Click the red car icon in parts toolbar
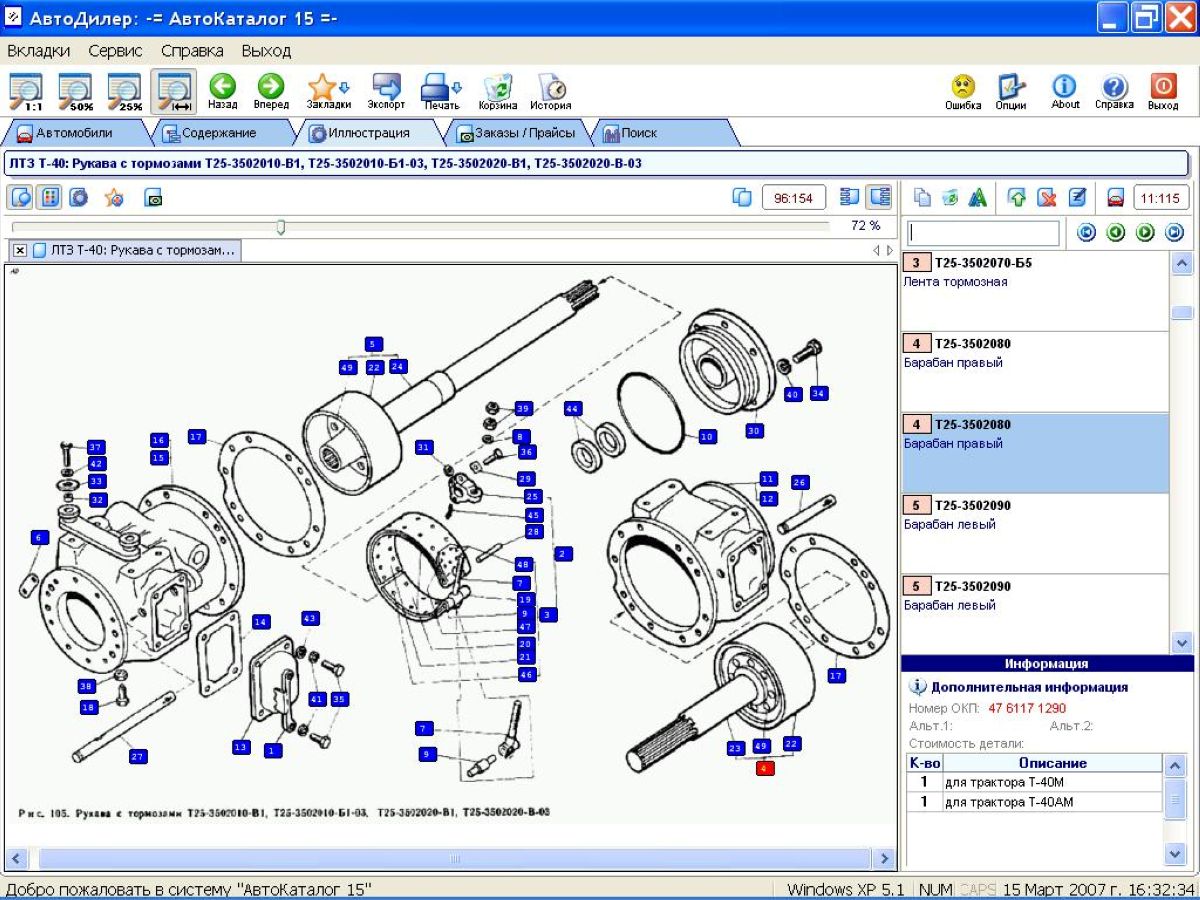Viewport: 1200px width, 900px height. pyautogui.click(x=1116, y=197)
